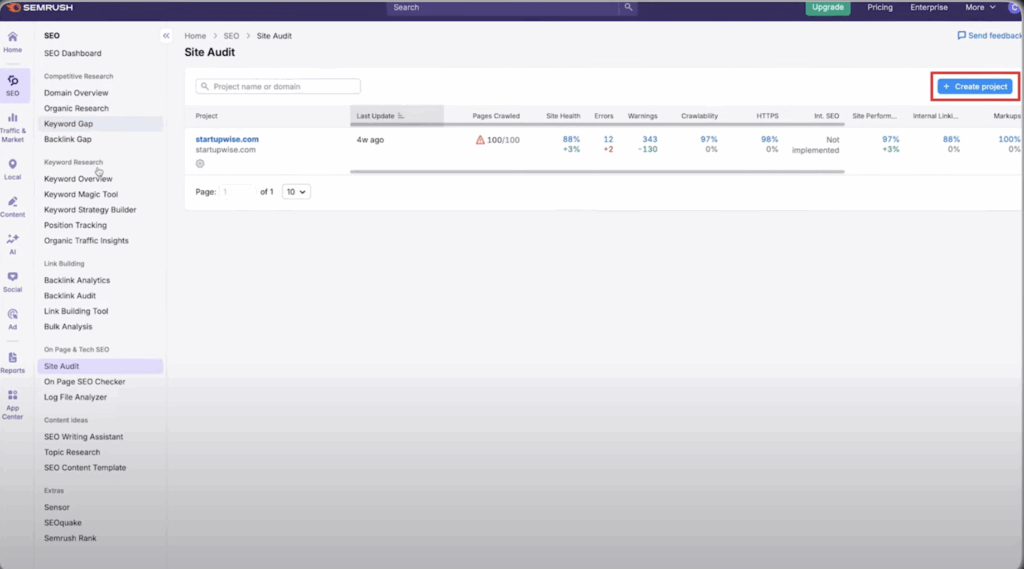The image size is (1024, 569).
Task: Open Keyword Overview
Action: pos(78,179)
